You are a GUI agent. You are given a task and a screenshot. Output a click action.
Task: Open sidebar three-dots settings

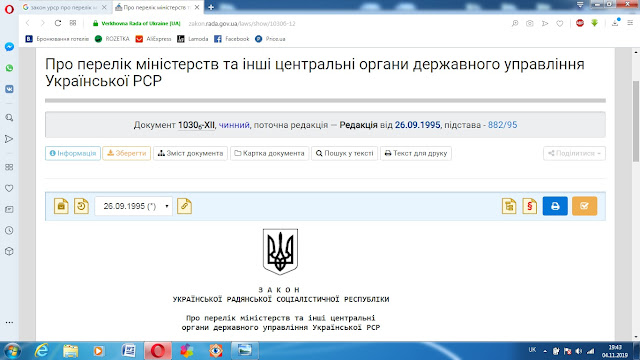[9, 322]
